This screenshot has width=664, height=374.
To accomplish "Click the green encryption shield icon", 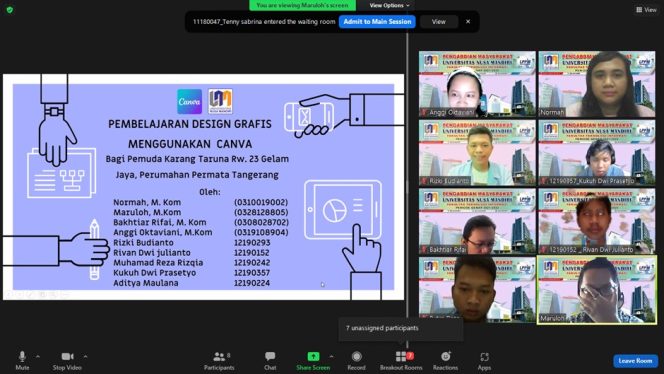I will pyautogui.click(x=10, y=10).
